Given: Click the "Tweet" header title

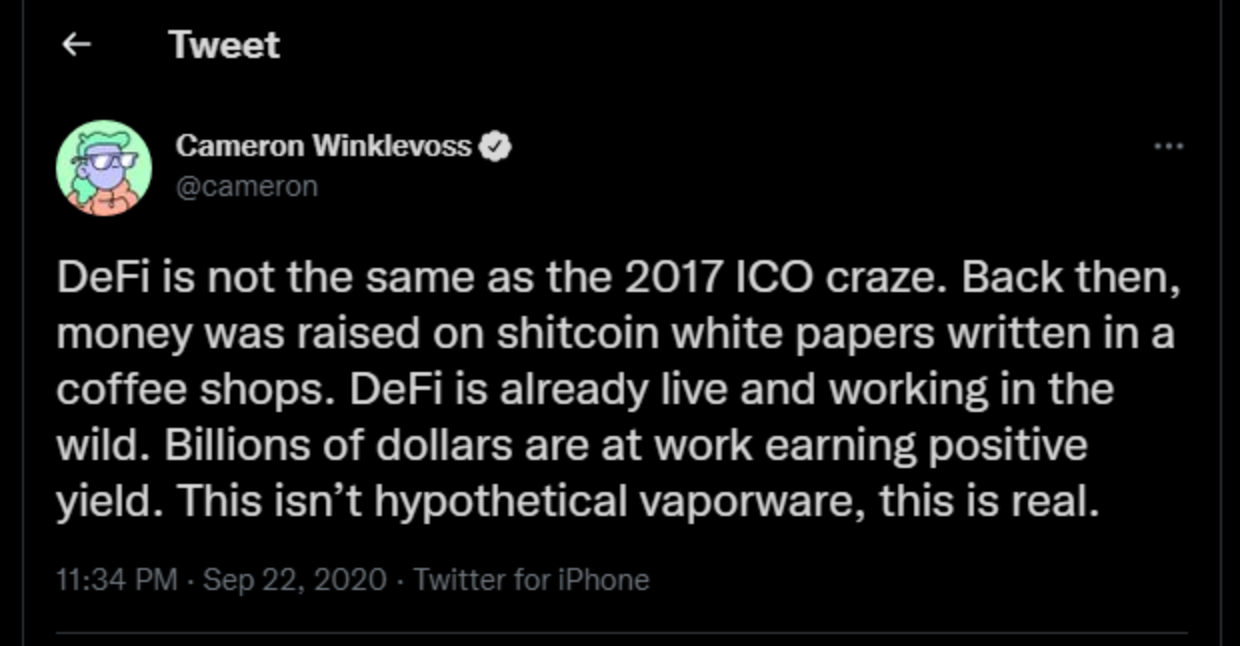Looking at the screenshot, I should click(224, 45).
